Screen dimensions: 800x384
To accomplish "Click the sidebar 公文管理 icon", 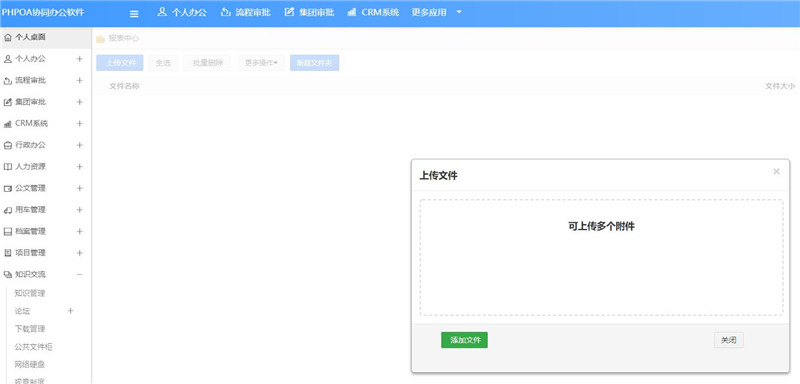I will point(8,189).
